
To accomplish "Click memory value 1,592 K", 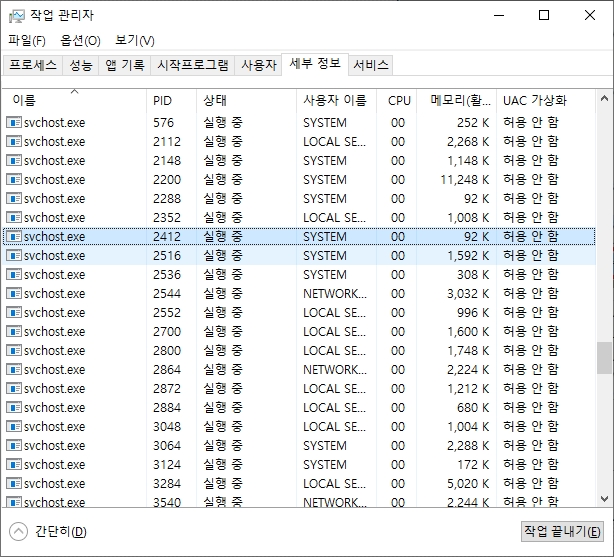I will click(468, 255).
